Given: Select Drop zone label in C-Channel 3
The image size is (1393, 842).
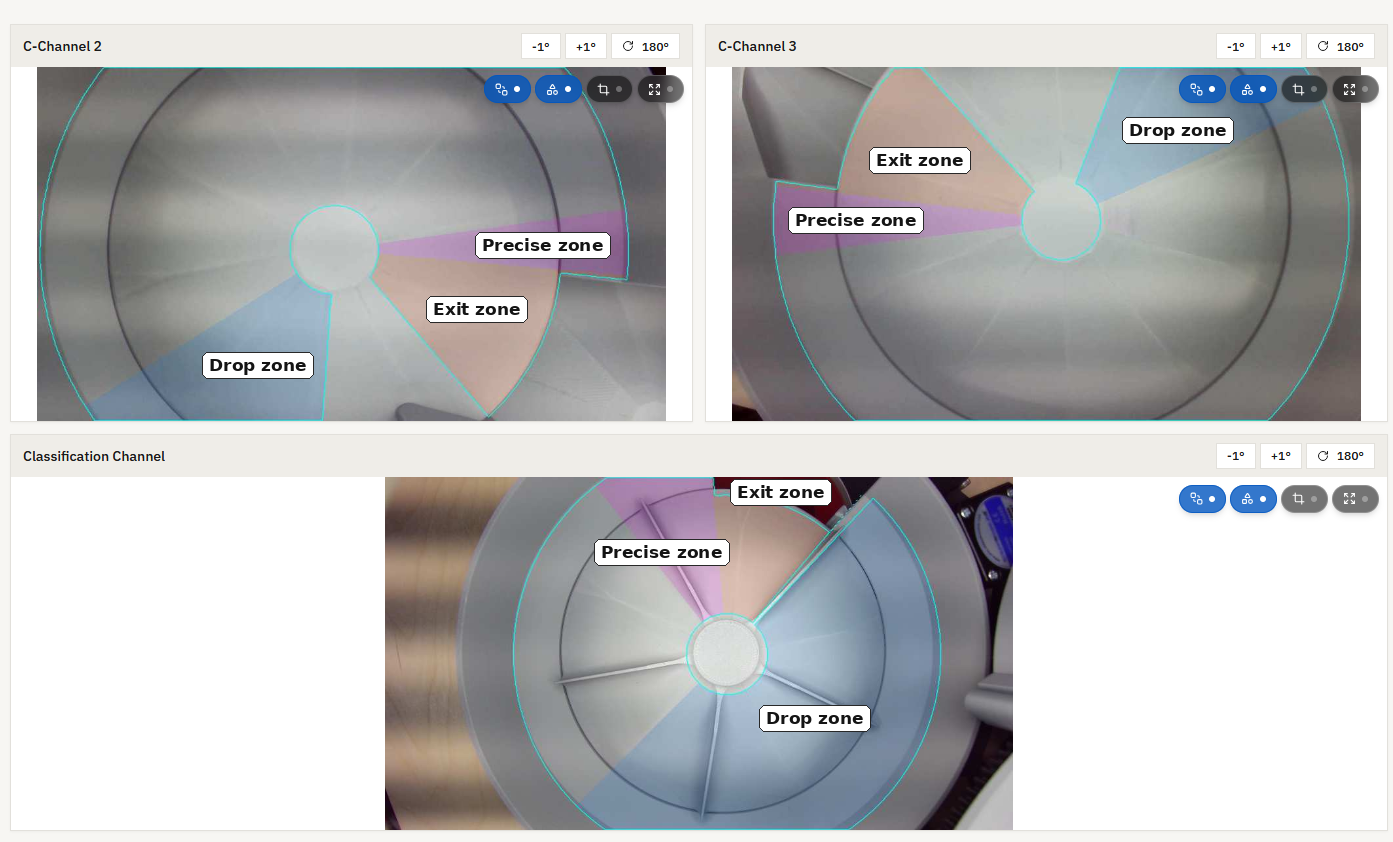Looking at the screenshot, I should tap(1177, 130).
